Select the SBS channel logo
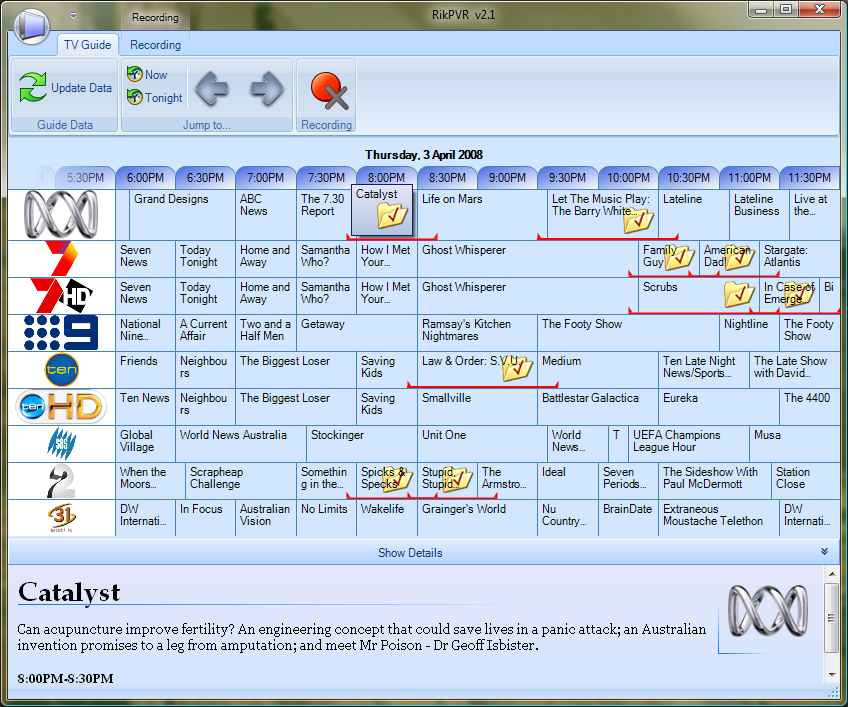Image resolution: width=848 pixels, height=707 pixels. 61,444
